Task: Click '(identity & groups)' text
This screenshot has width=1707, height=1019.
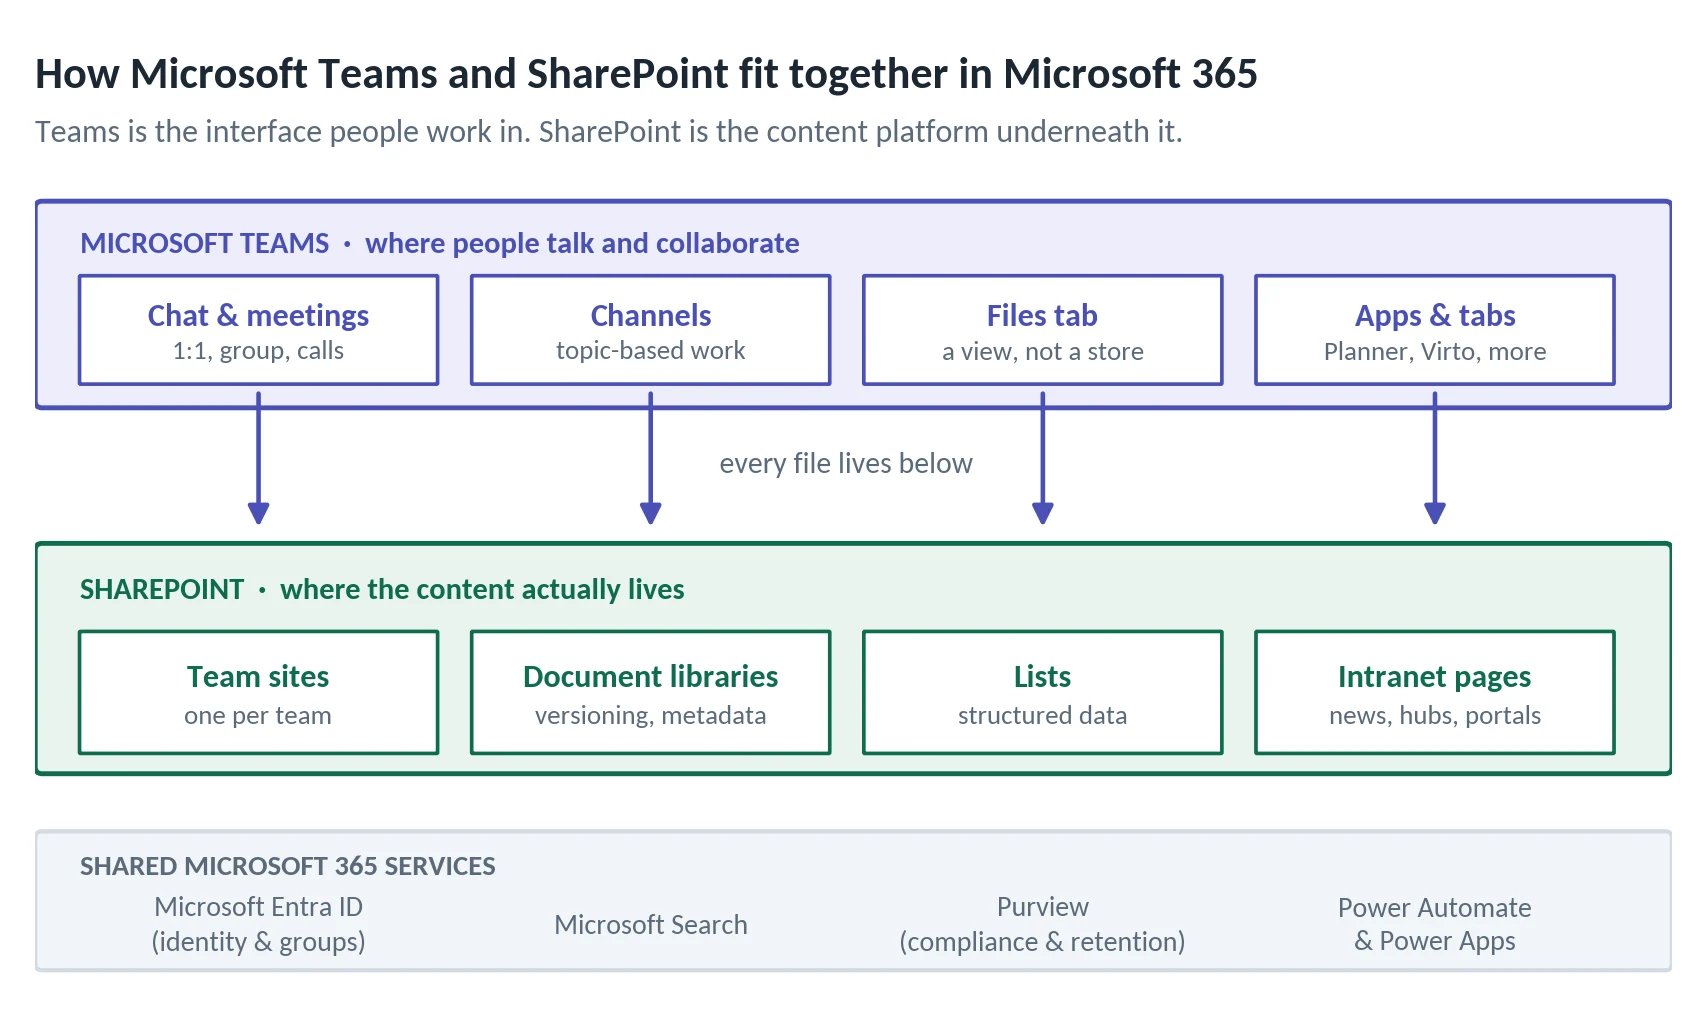Action: pos(258,942)
